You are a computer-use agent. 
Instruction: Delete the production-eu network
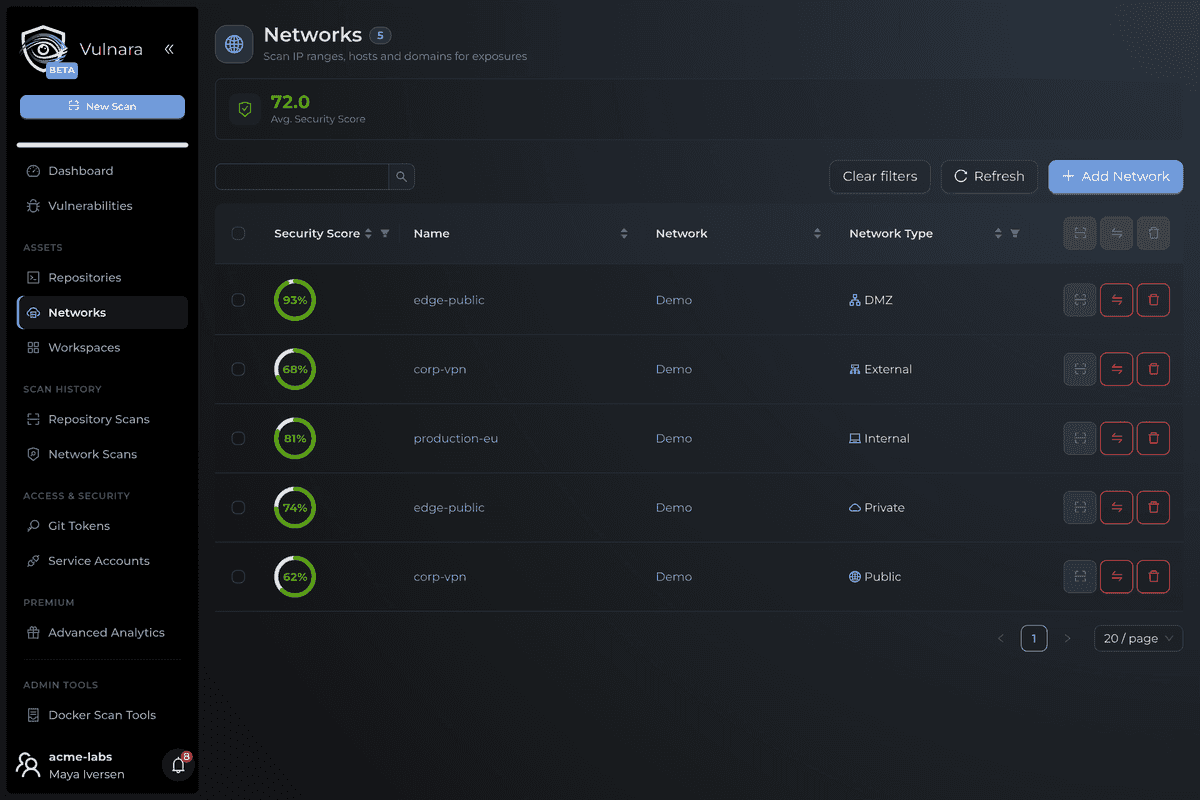pos(1153,438)
